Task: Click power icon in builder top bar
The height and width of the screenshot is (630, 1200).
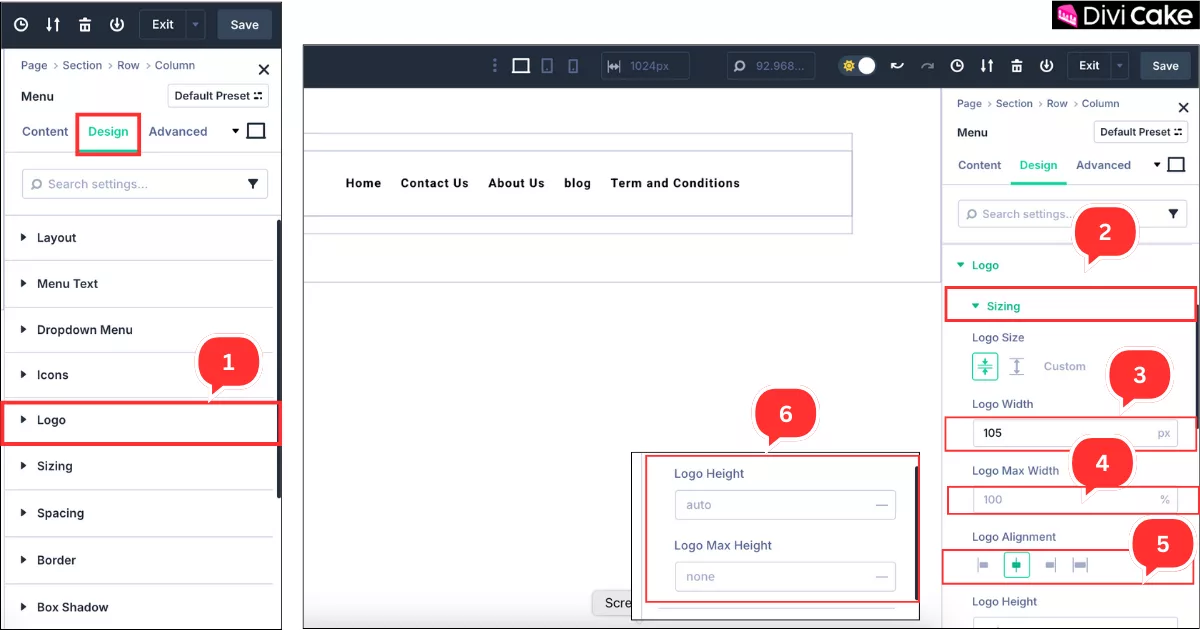Action: click(1047, 66)
